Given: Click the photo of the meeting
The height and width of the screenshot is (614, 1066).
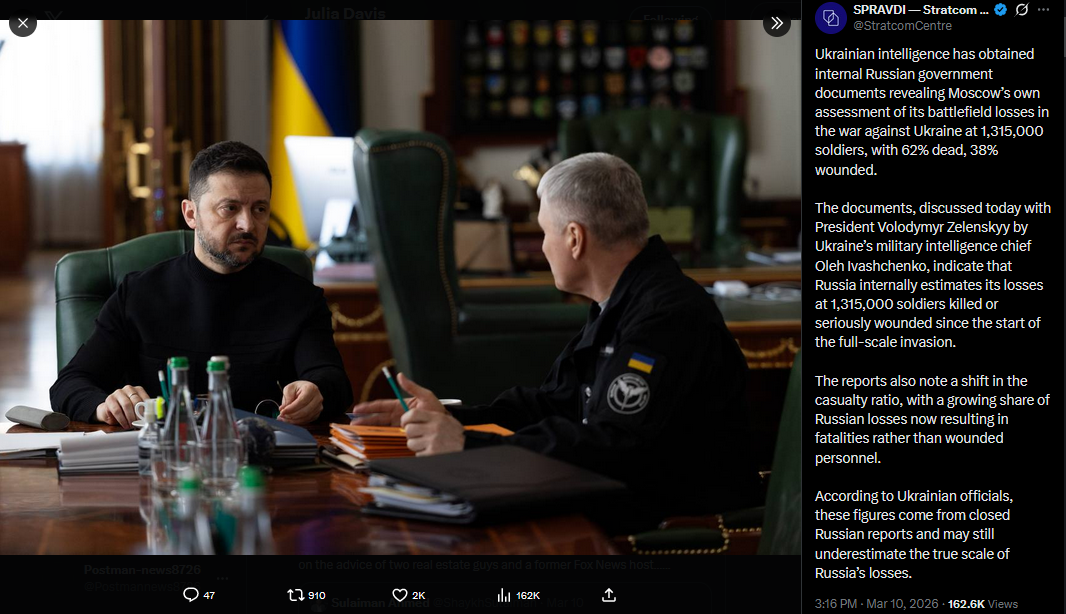Looking at the screenshot, I should (x=400, y=287).
